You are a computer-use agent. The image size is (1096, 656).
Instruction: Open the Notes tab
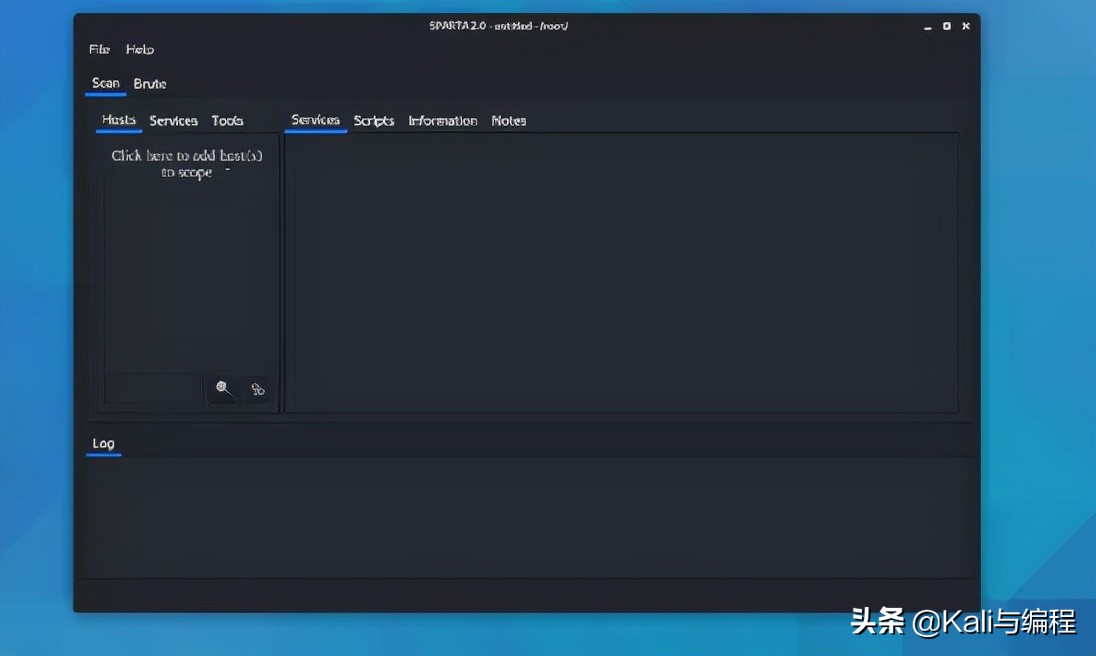[509, 121]
